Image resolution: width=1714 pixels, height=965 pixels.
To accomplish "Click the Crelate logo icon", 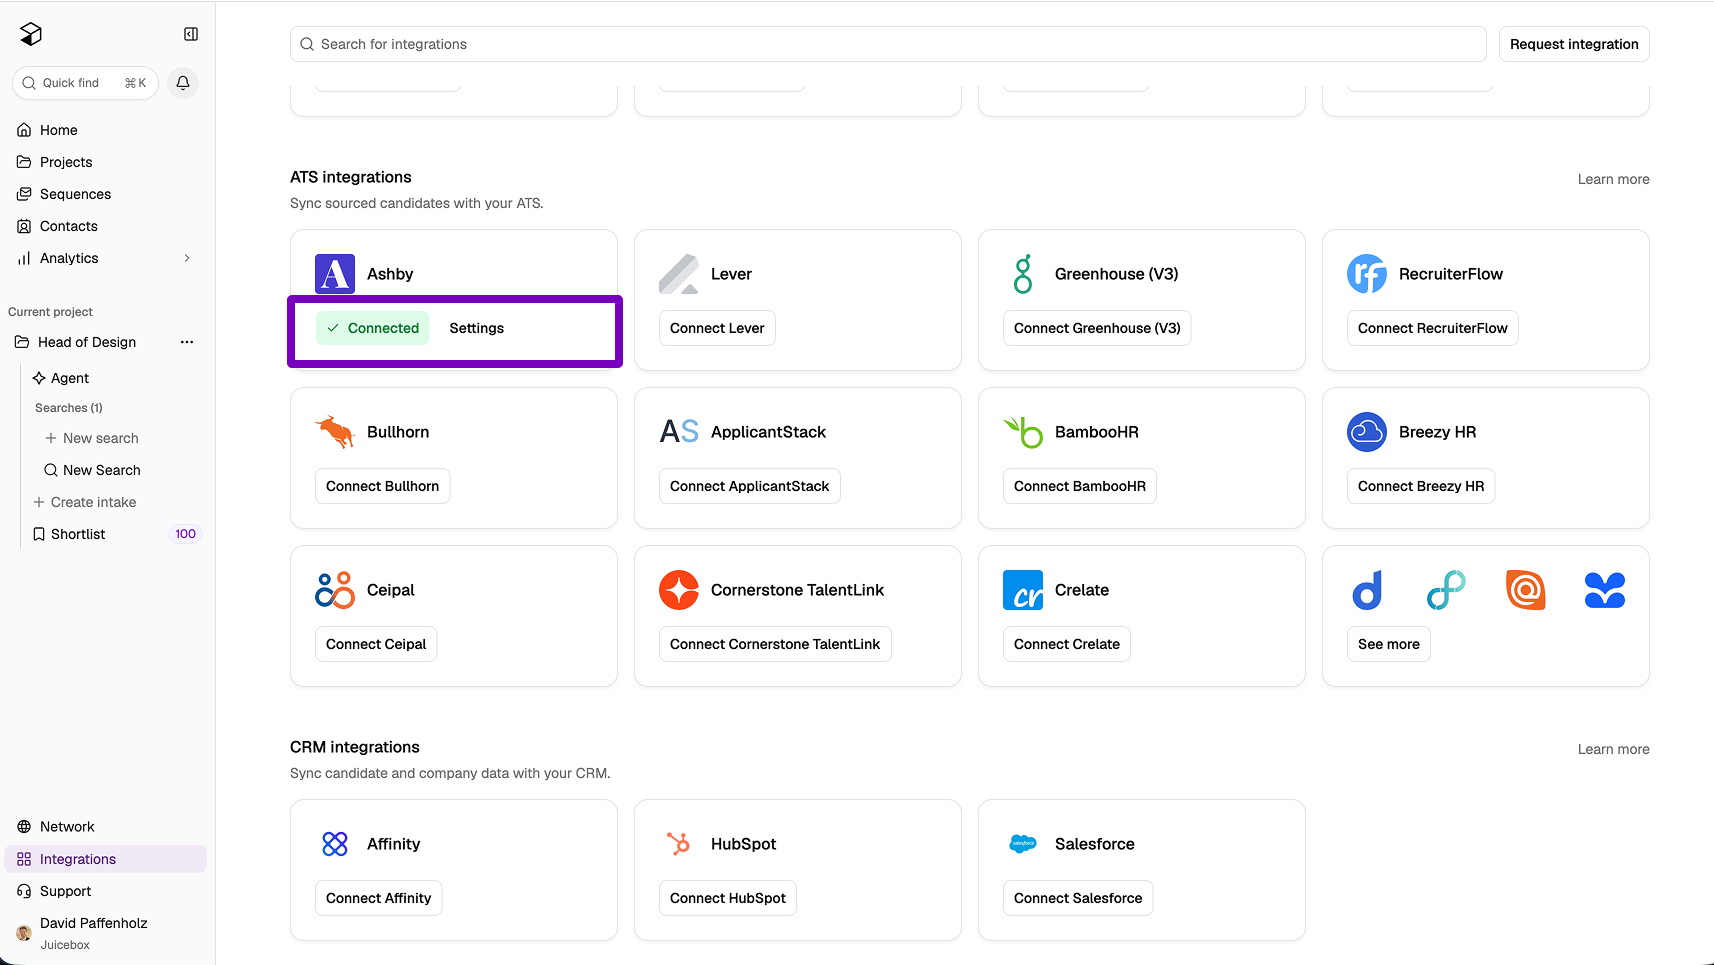I will tap(1023, 590).
